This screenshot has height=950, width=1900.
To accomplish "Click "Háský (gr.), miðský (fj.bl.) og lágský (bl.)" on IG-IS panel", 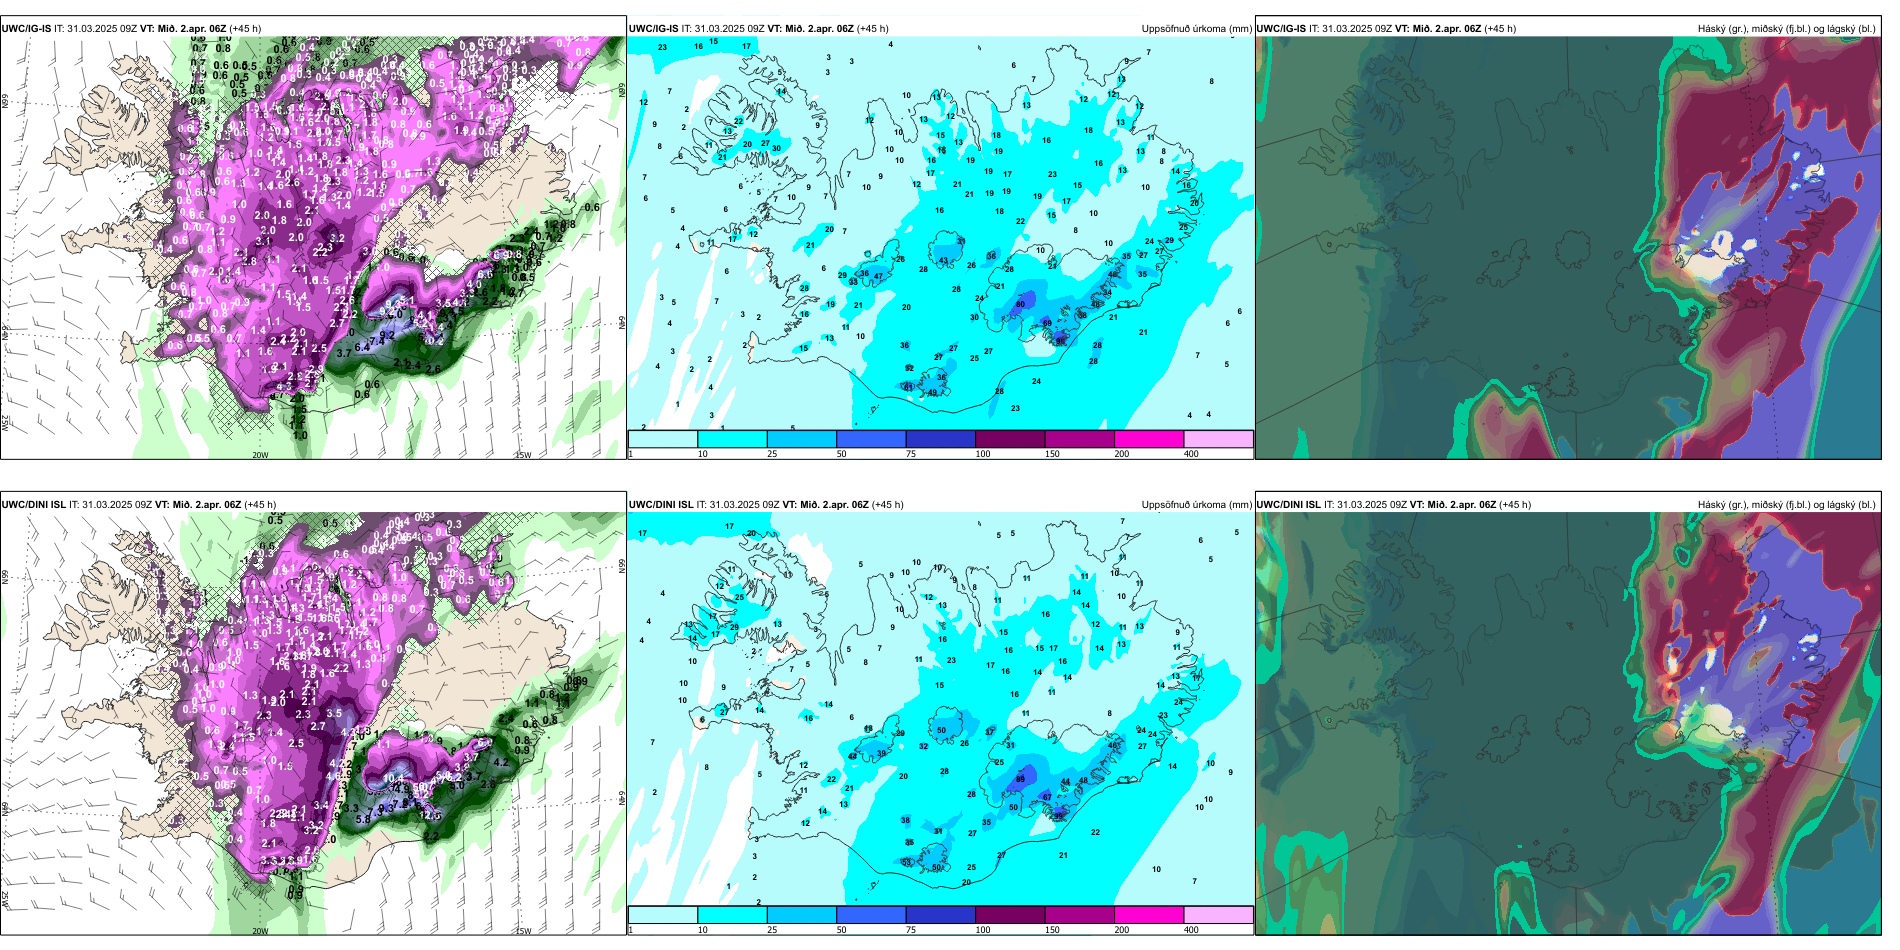I will (x=1786, y=29).
